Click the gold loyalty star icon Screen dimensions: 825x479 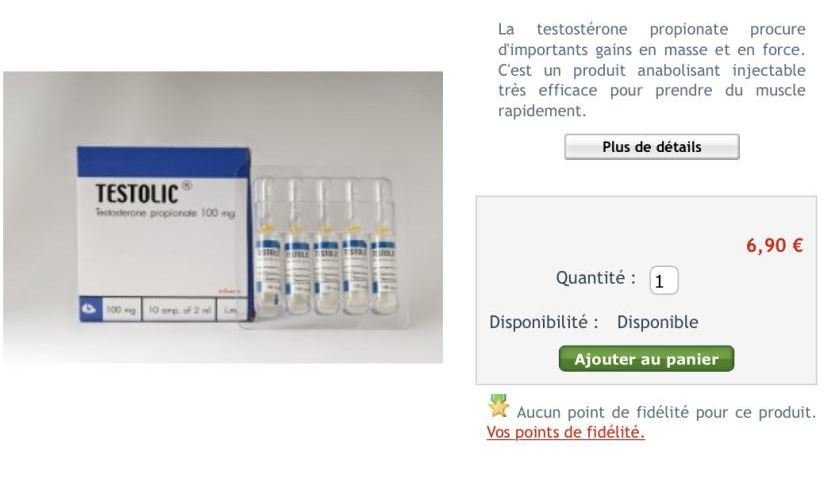pyautogui.click(x=498, y=406)
